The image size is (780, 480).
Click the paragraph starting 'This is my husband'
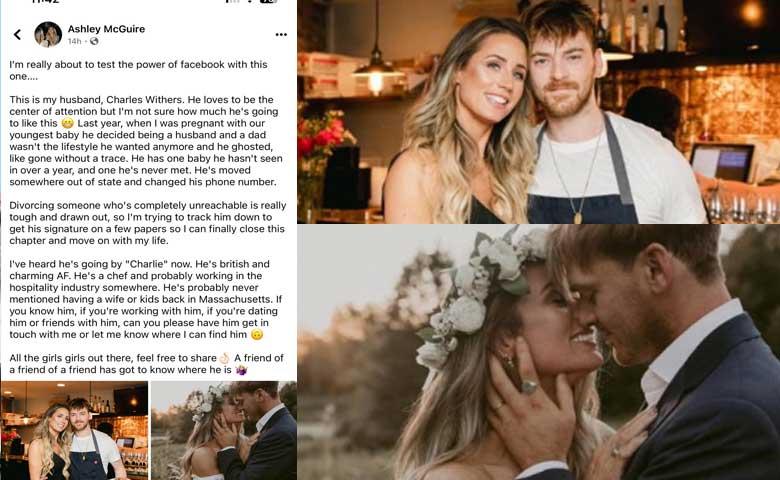click(x=146, y=141)
